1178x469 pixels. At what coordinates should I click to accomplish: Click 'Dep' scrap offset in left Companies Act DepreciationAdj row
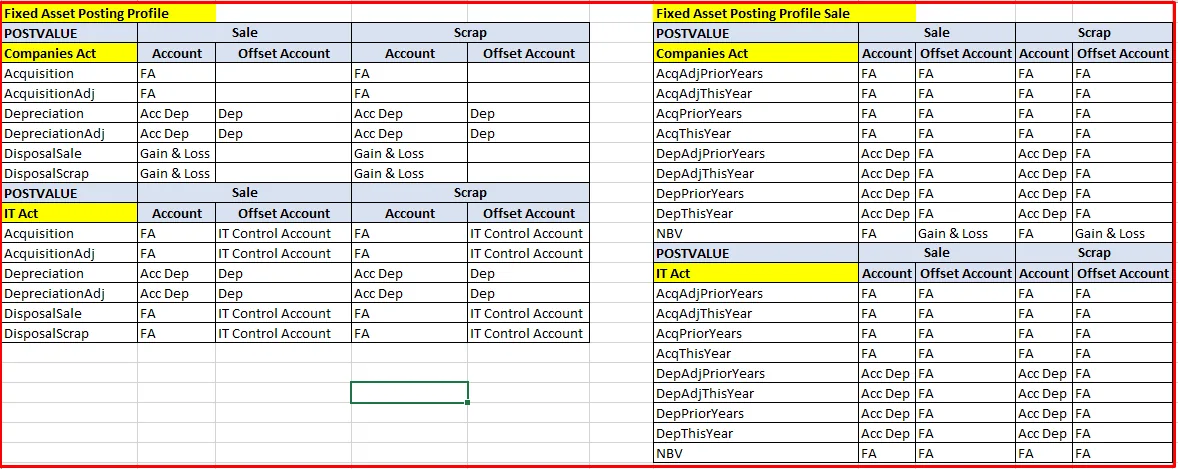coord(482,134)
